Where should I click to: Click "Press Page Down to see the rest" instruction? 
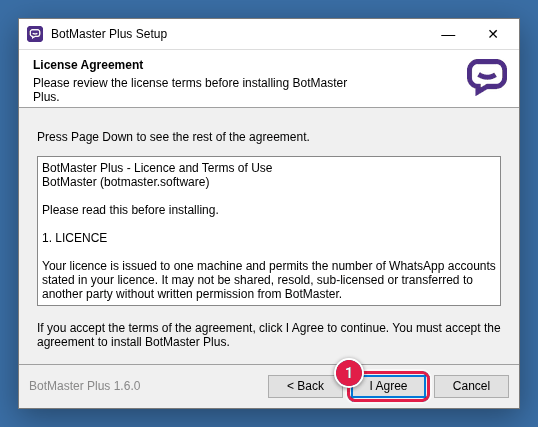point(173,137)
